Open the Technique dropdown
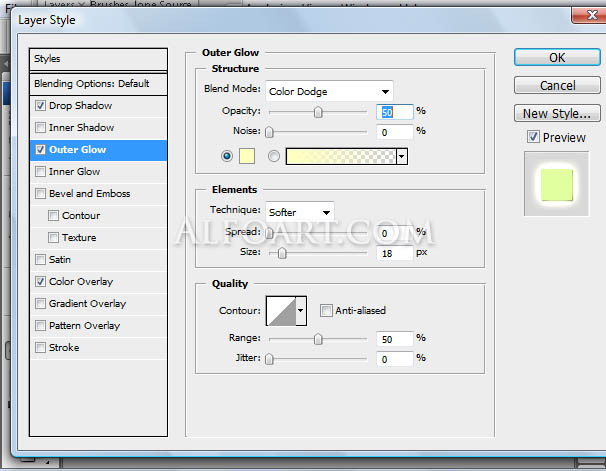The image size is (606, 471). tap(300, 213)
